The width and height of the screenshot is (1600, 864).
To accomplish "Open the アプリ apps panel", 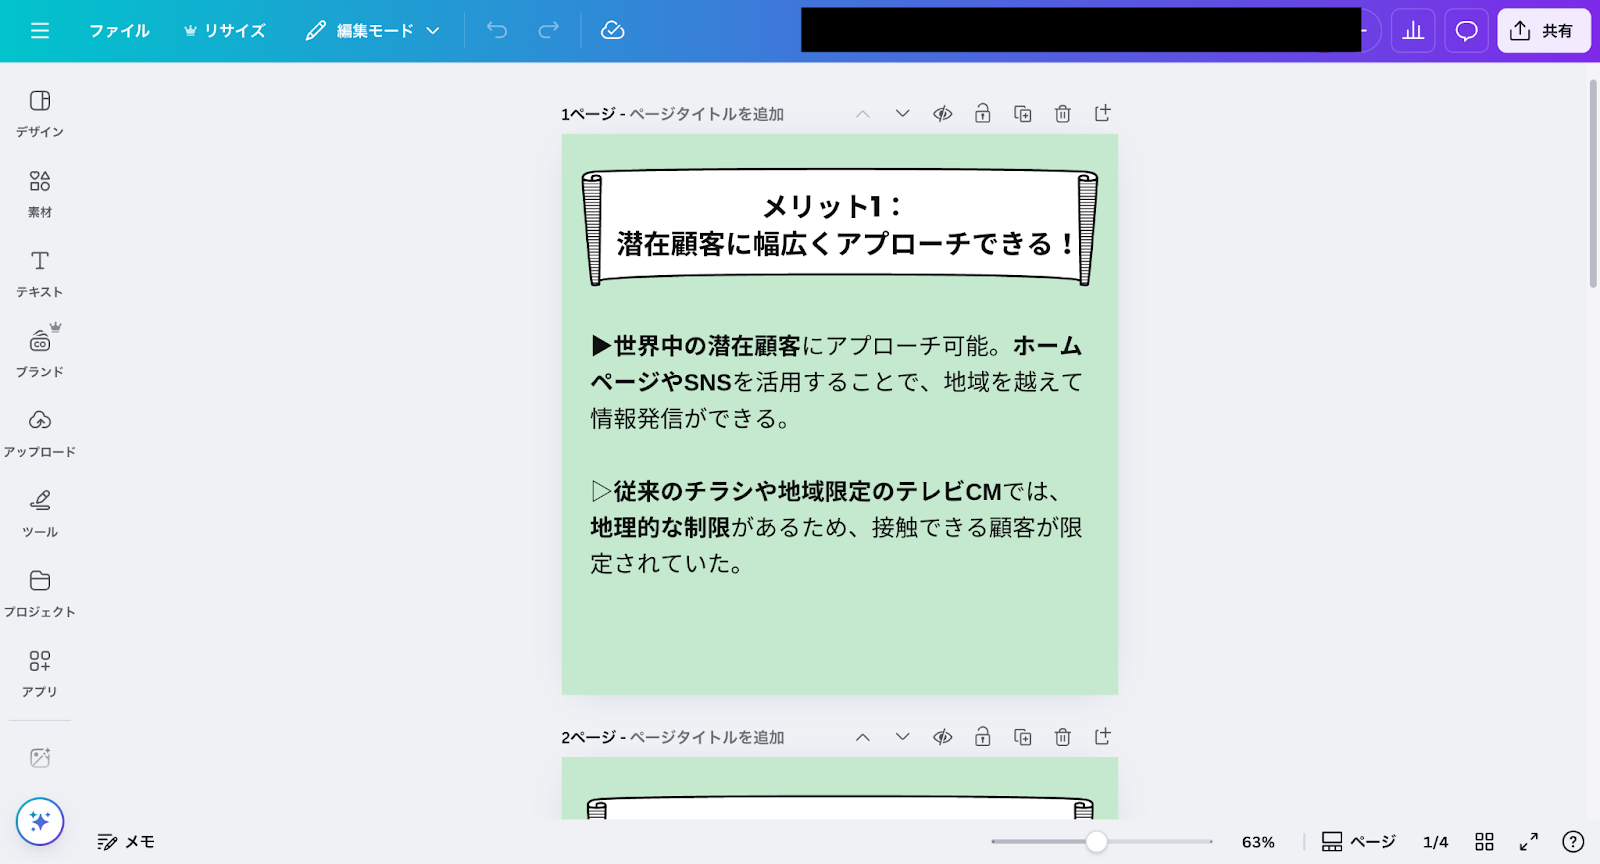I will 40,674.
